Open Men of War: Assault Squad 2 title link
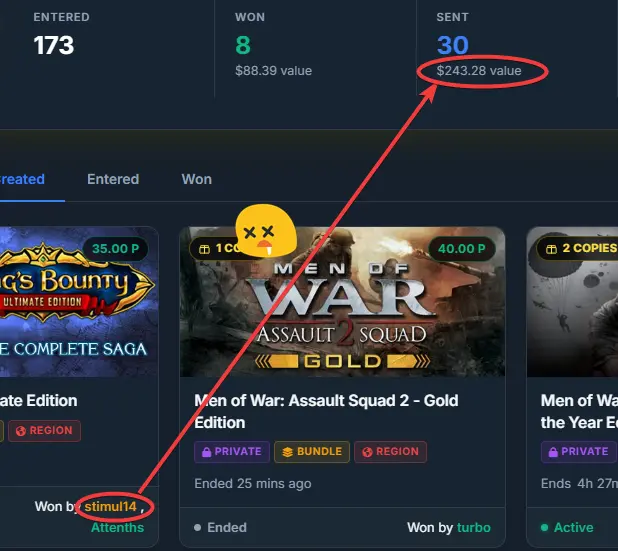618x551 pixels. pos(326,411)
